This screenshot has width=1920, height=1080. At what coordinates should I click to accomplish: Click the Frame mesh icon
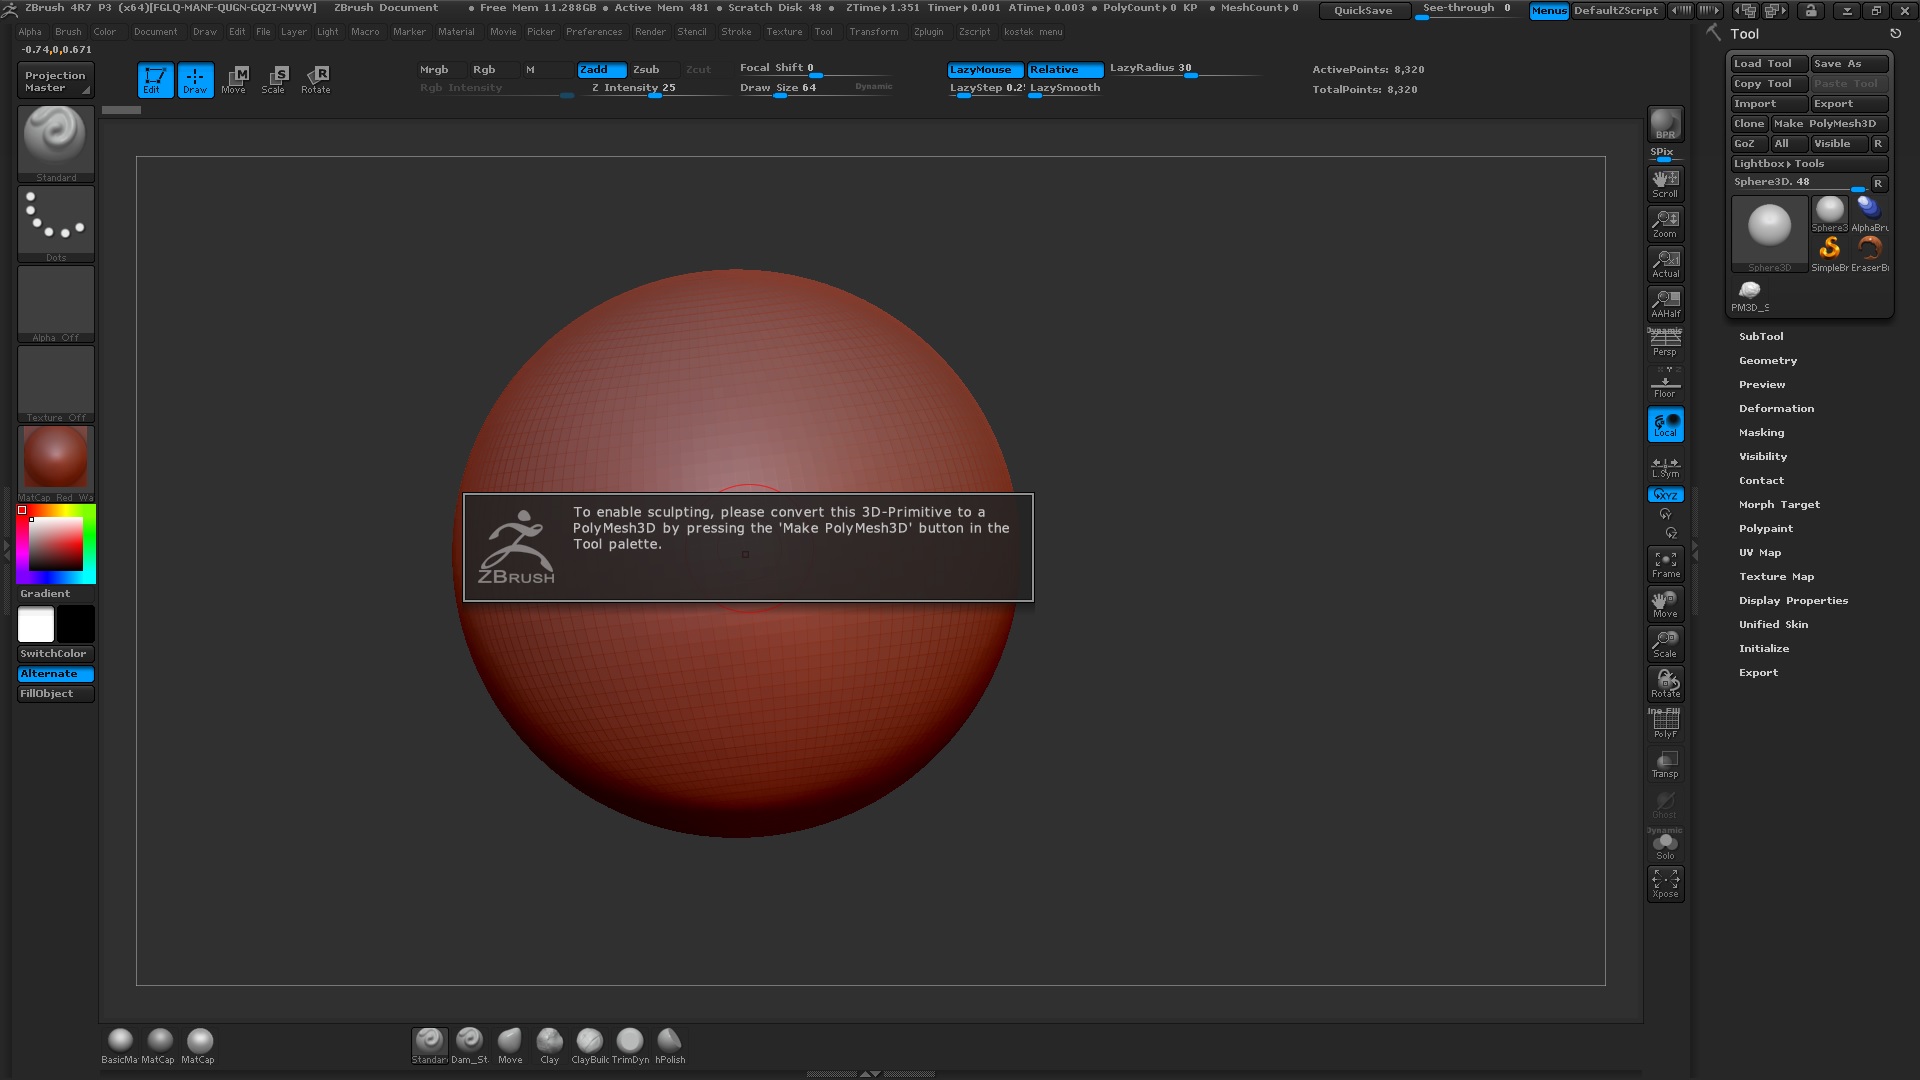click(1665, 564)
